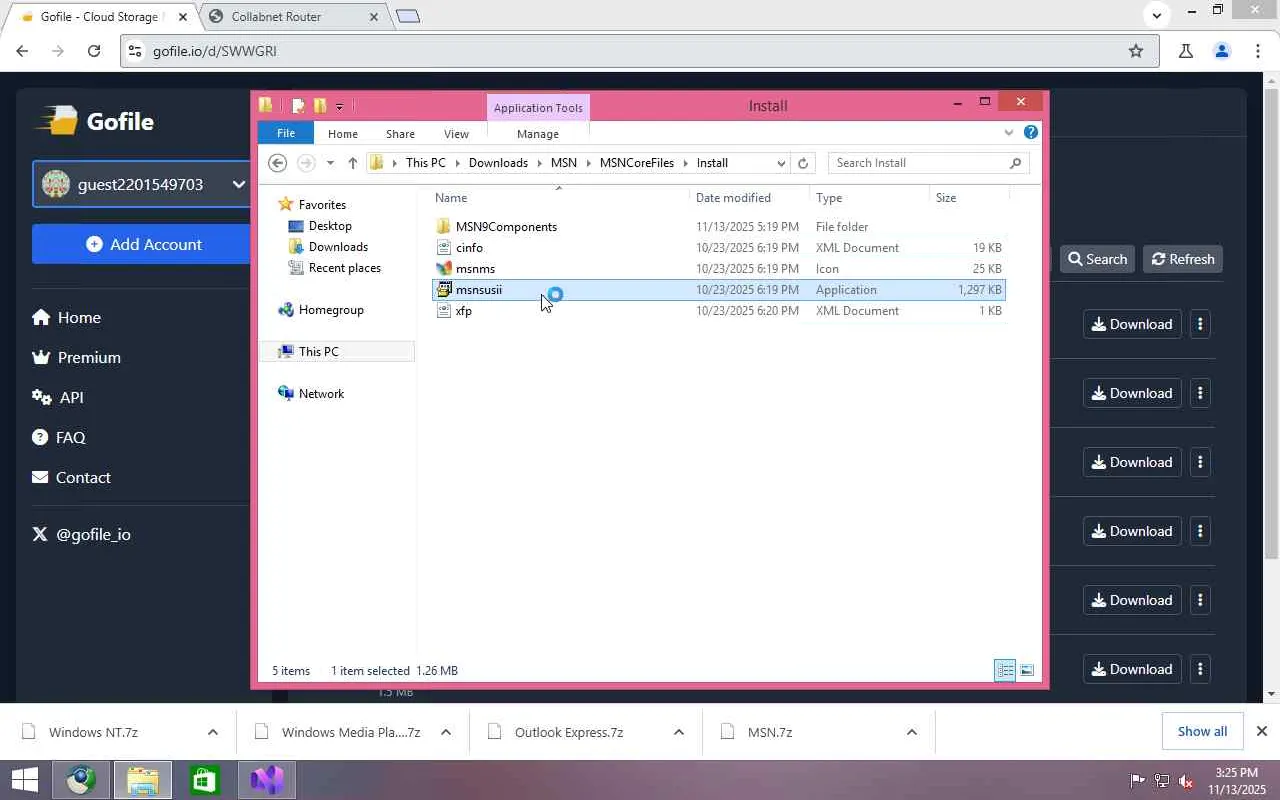Open the Explorer File menu

[x=286, y=133]
